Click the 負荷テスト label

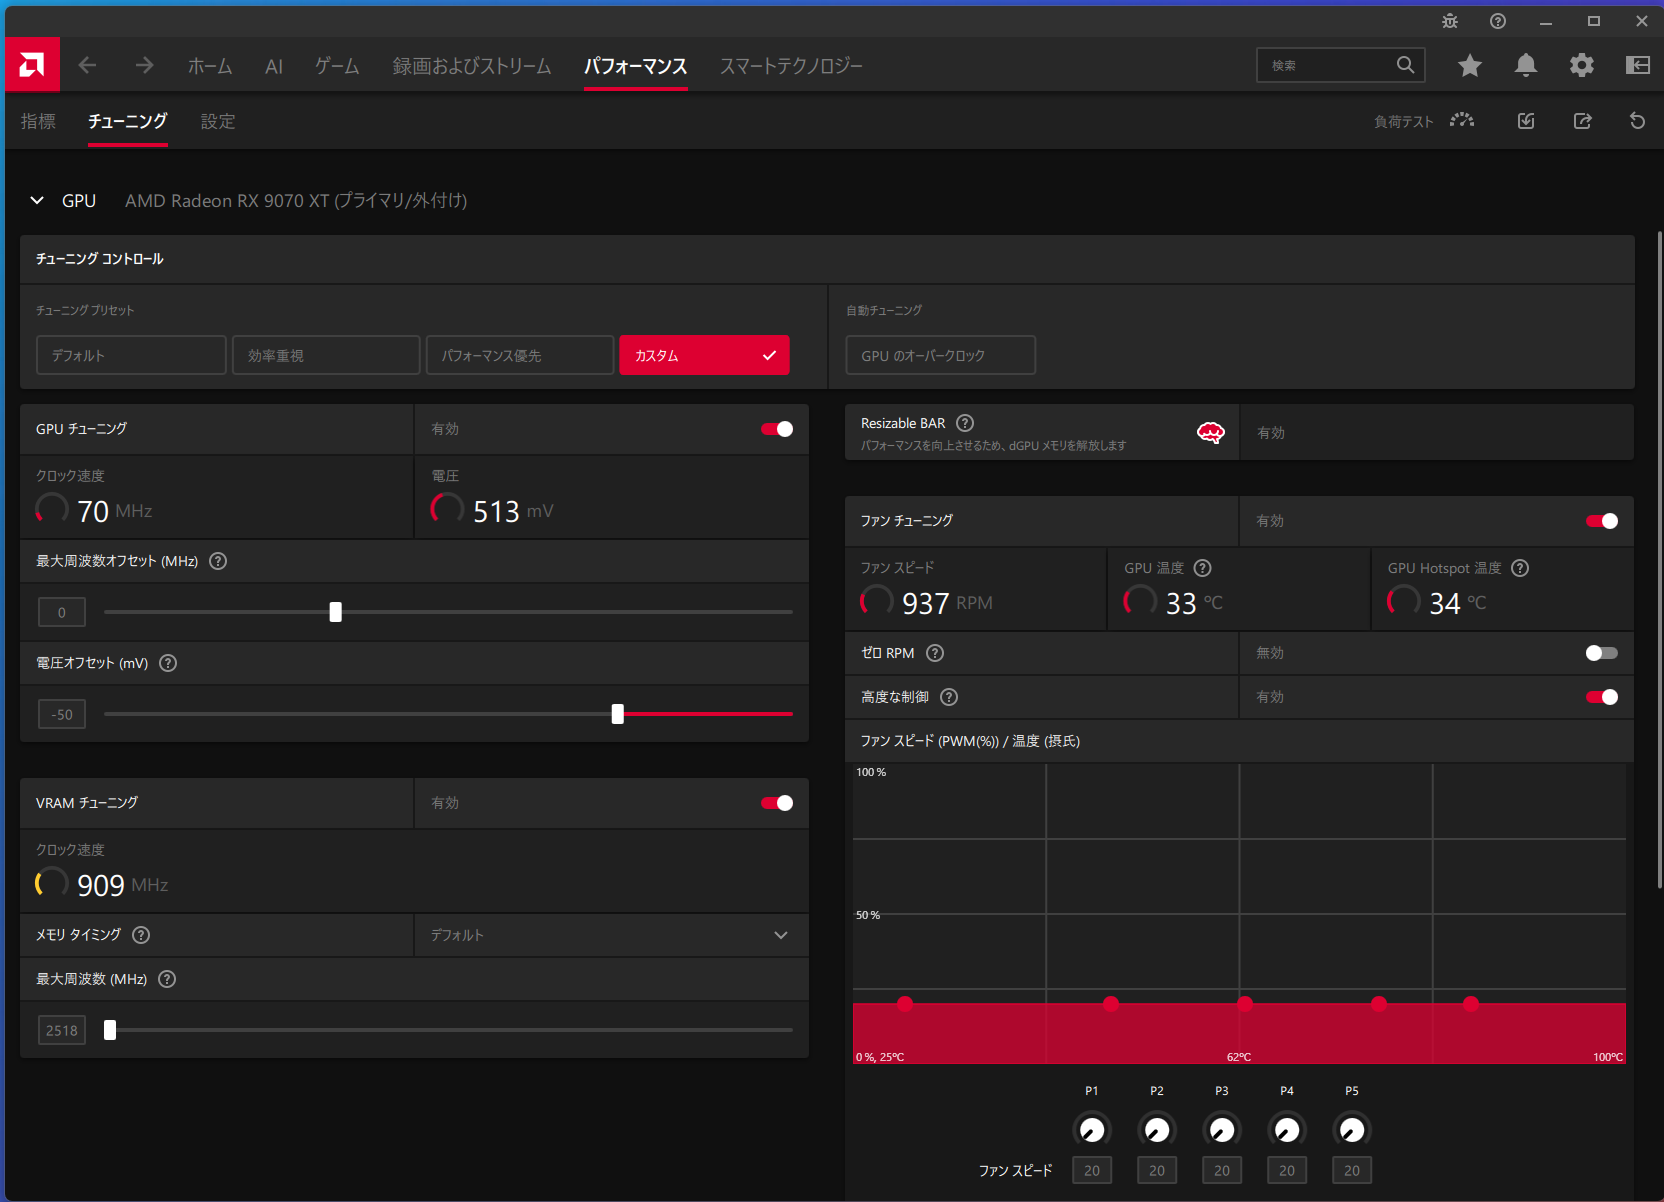click(x=1403, y=122)
